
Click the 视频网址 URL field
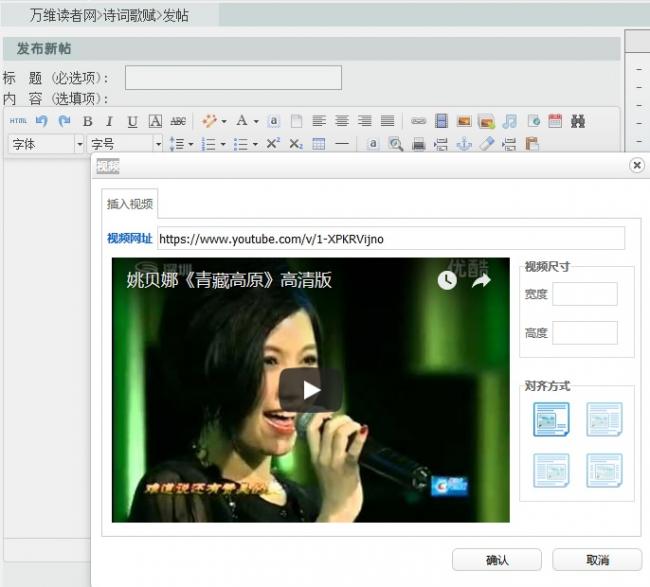click(390, 238)
